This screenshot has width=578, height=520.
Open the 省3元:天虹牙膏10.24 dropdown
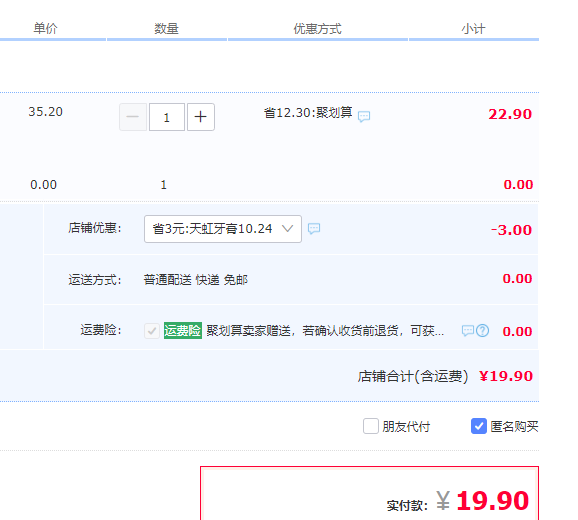(223, 229)
